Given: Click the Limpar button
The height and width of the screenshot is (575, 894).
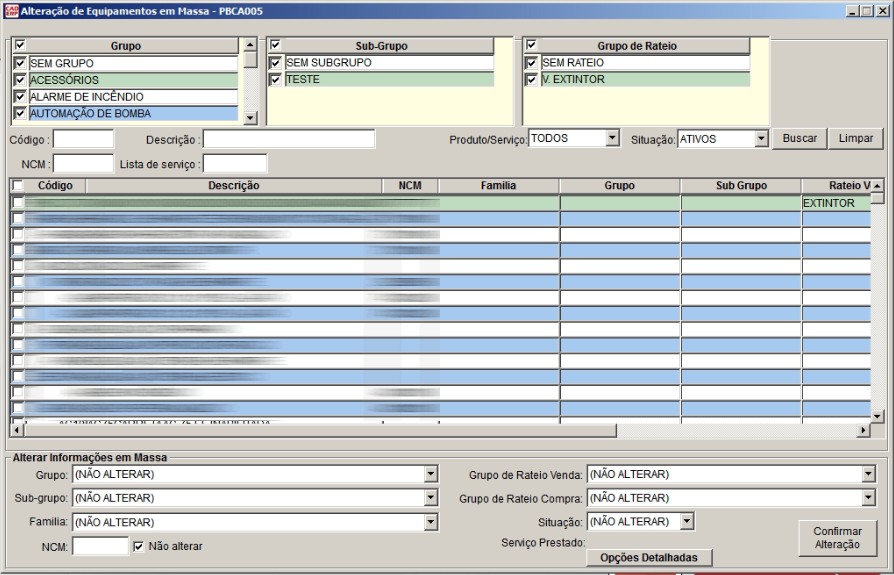Looking at the screenshot, I should coord(855,138).
